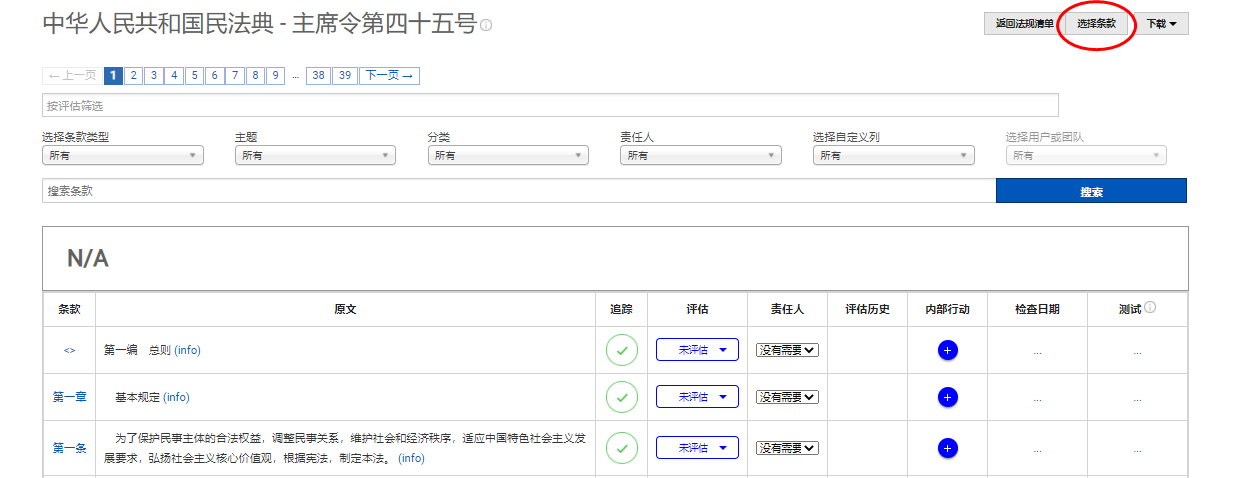Expand the 责任人 filter dropdown
The width and height of the screenshot is (1239, 478).
tap(701, 156)
